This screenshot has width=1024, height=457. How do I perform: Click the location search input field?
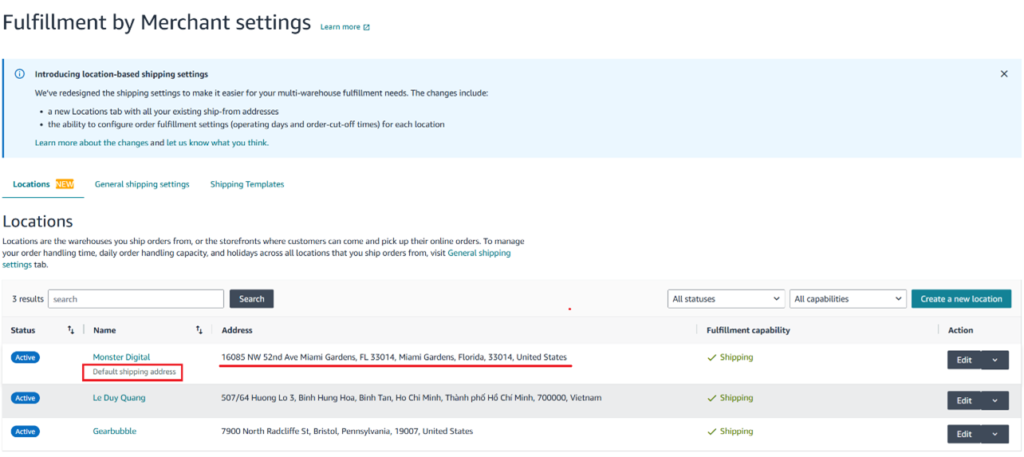pyautogui.click(x=136, y=298)
